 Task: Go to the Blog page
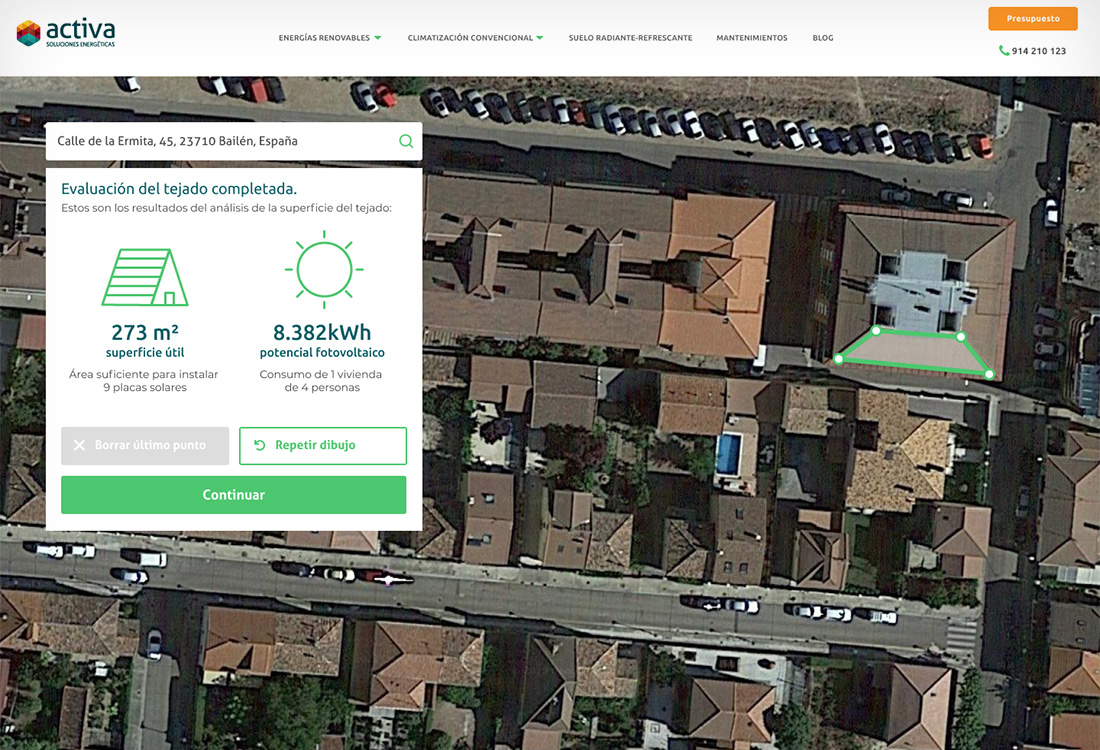(822, 38)
